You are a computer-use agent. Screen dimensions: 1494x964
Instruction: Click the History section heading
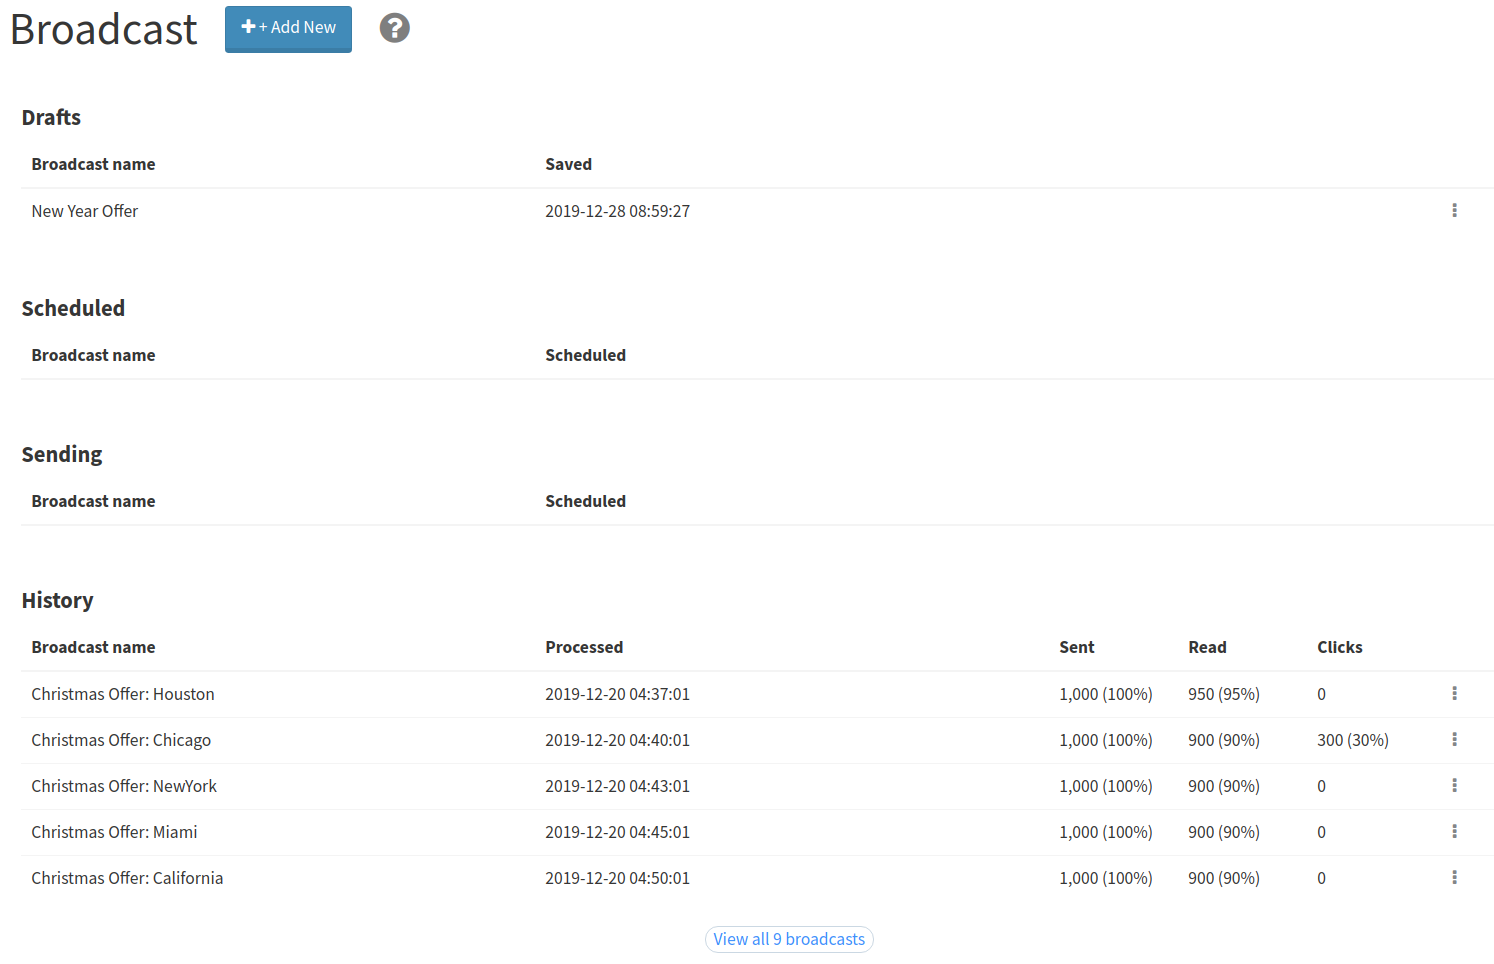tap(57, 600)
